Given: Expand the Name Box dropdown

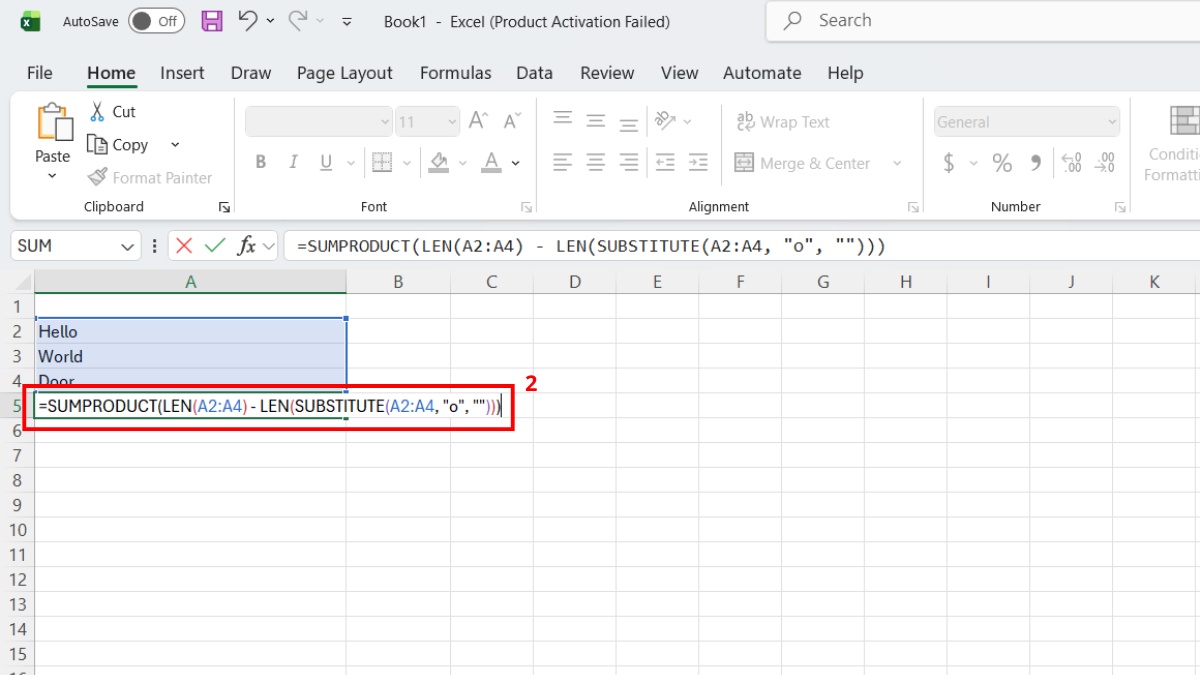Looking at the screenshot, I should click(127, 246).
